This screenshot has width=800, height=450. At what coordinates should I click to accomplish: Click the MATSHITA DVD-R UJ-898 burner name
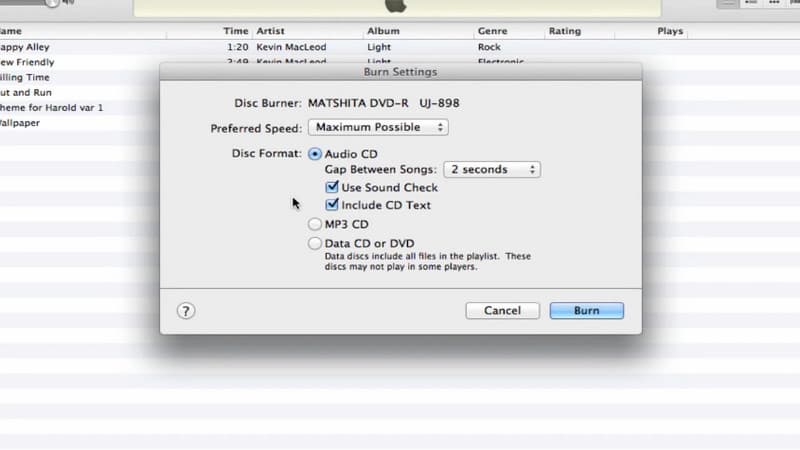tap(383, 103)
